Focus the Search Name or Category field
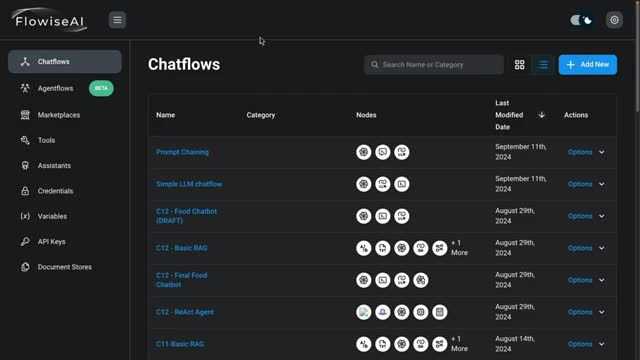The width and height of the screenshot is (640, 360). [433, 64]
